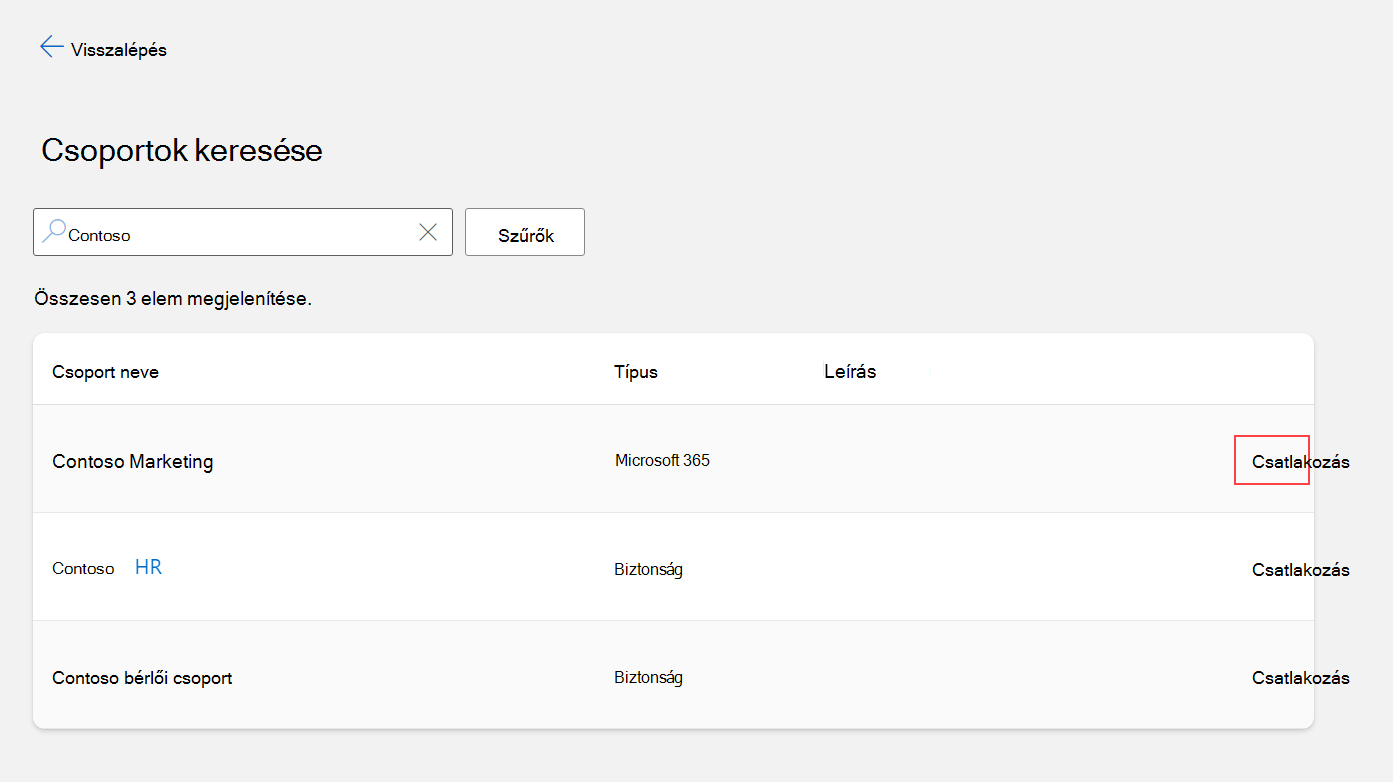Click the Összesen 3 elem results text
Image resolution: width=1393 pixels, height=782 pixels.
[173, 299]
